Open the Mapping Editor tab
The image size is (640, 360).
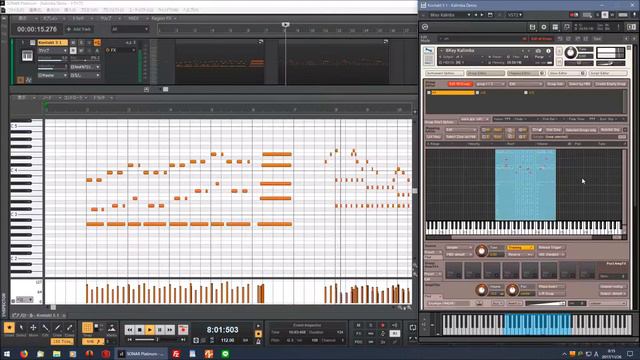tap(526, 73)
